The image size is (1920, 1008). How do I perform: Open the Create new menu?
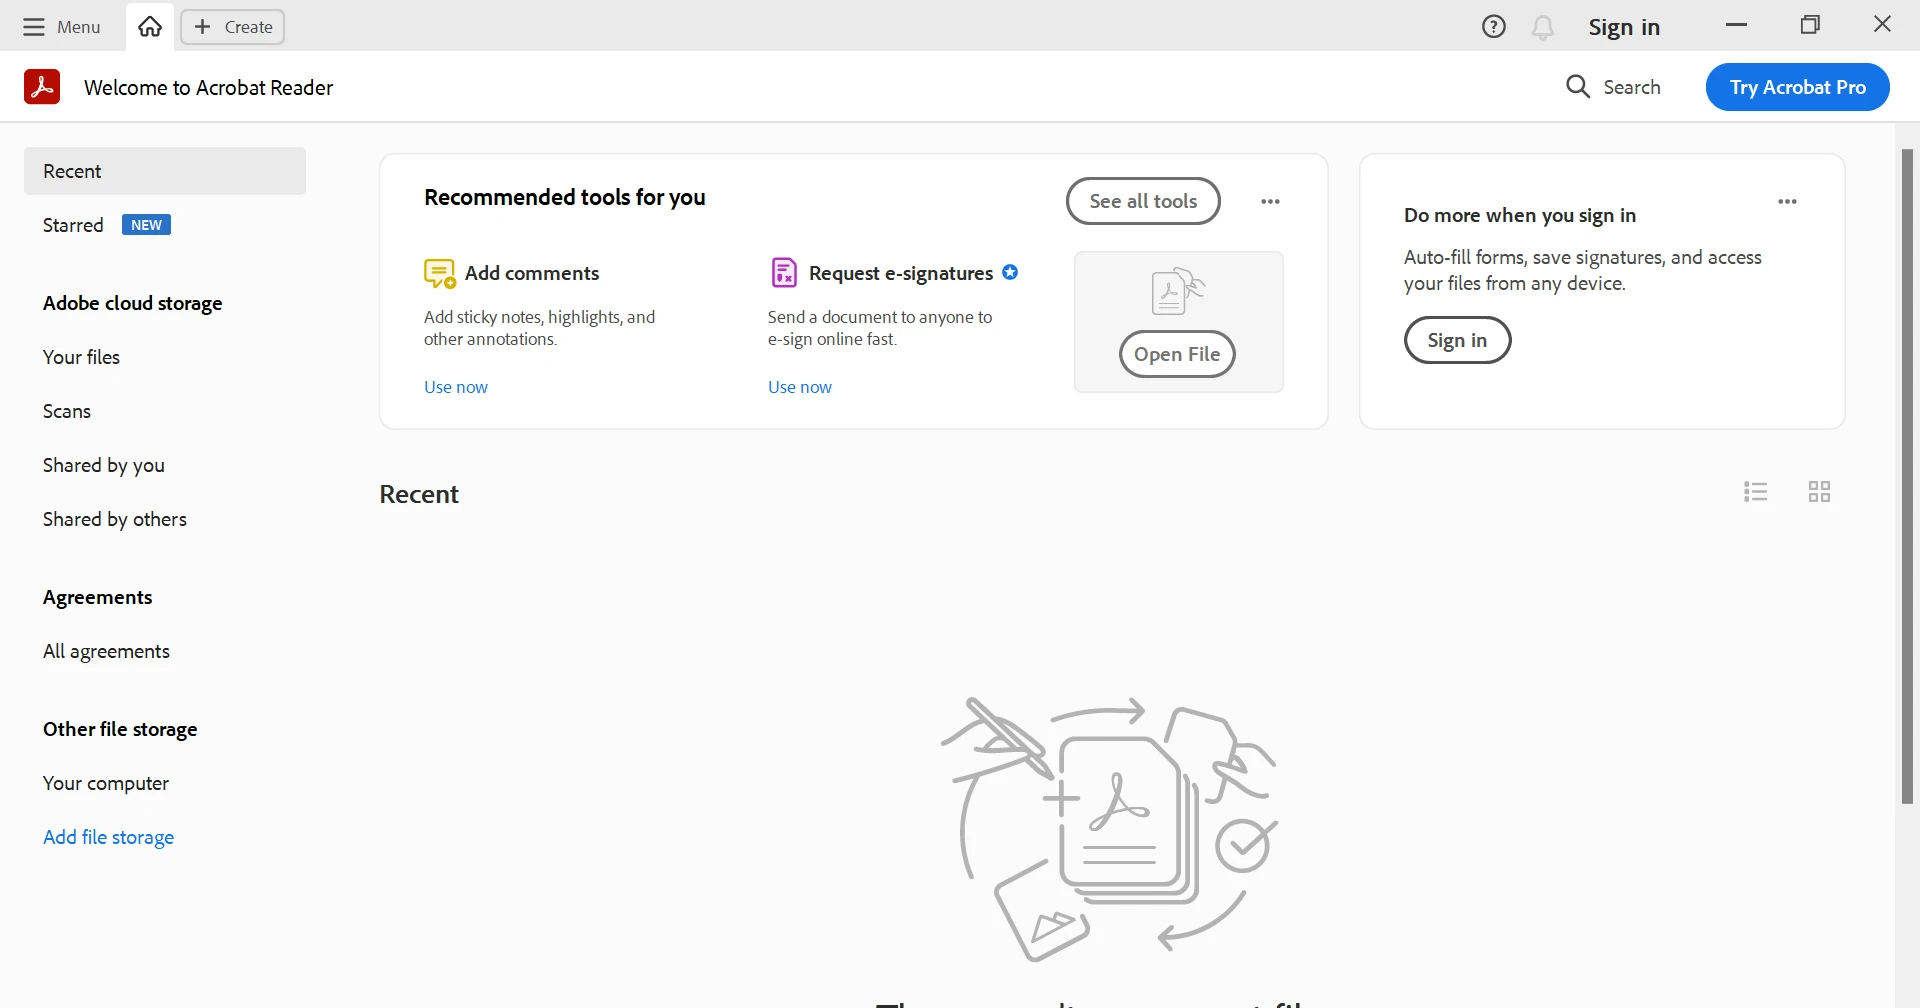click(233, 27)
